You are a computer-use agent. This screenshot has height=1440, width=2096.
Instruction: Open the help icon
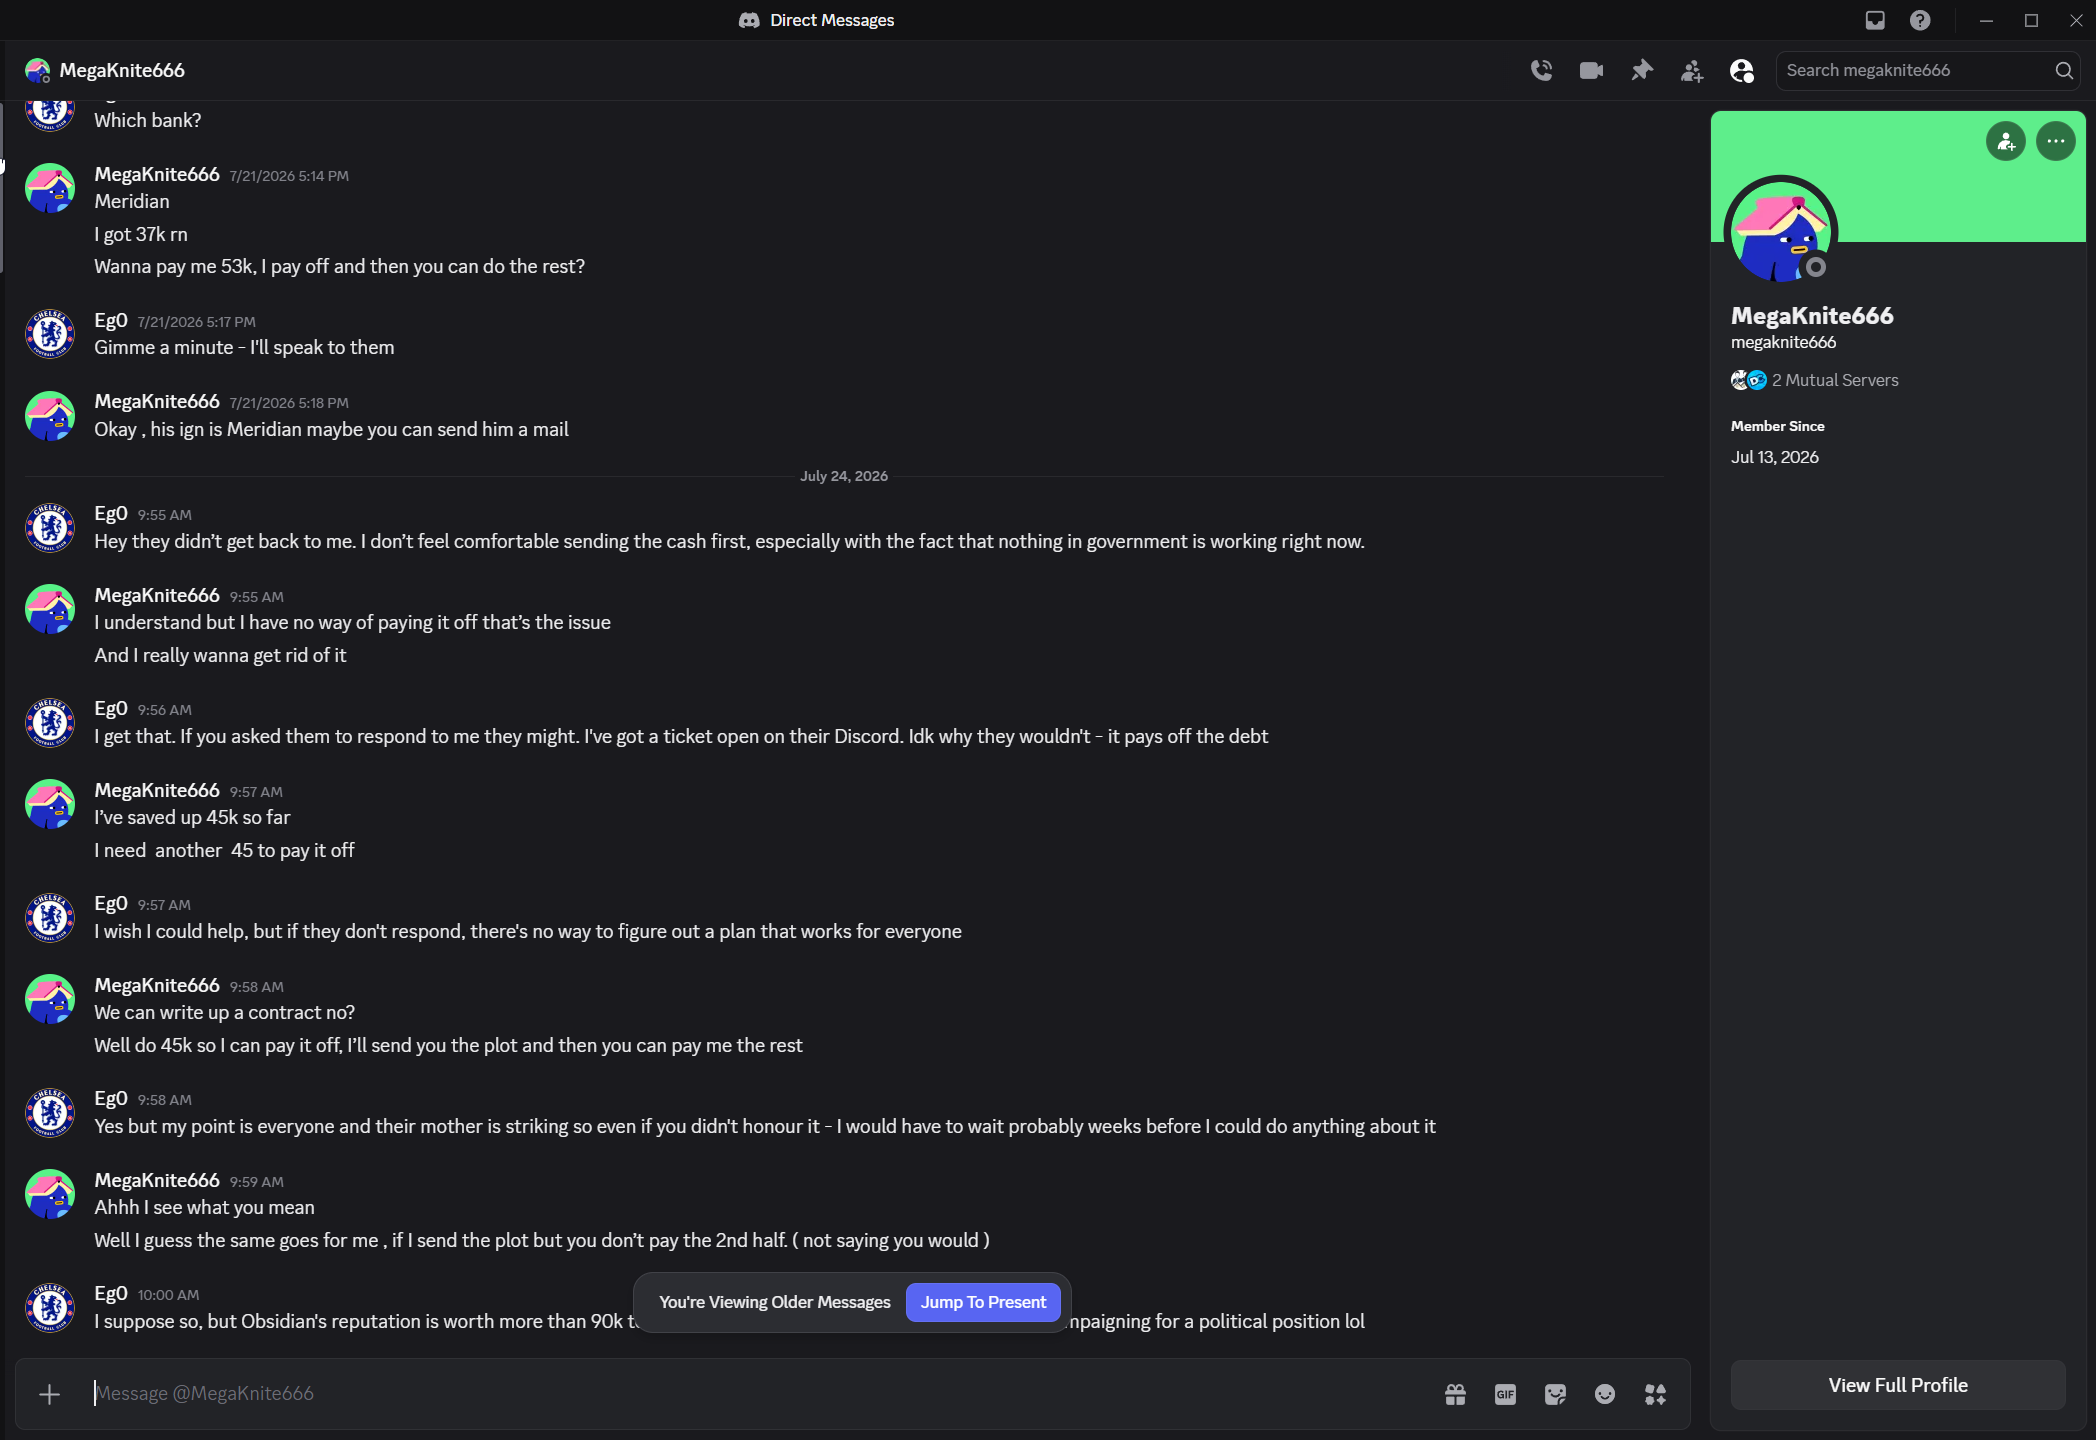coord(1920,20)
